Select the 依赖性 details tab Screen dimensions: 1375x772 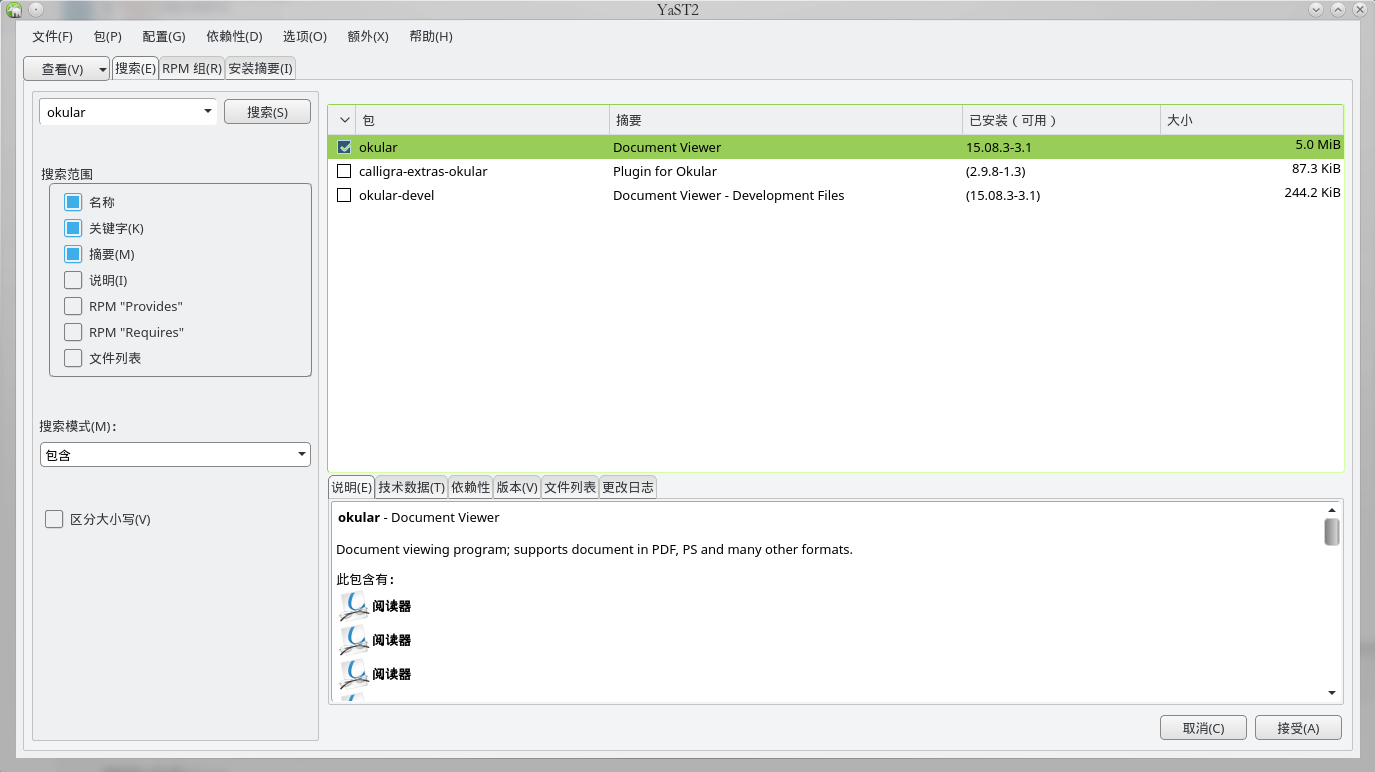[471, 487]
